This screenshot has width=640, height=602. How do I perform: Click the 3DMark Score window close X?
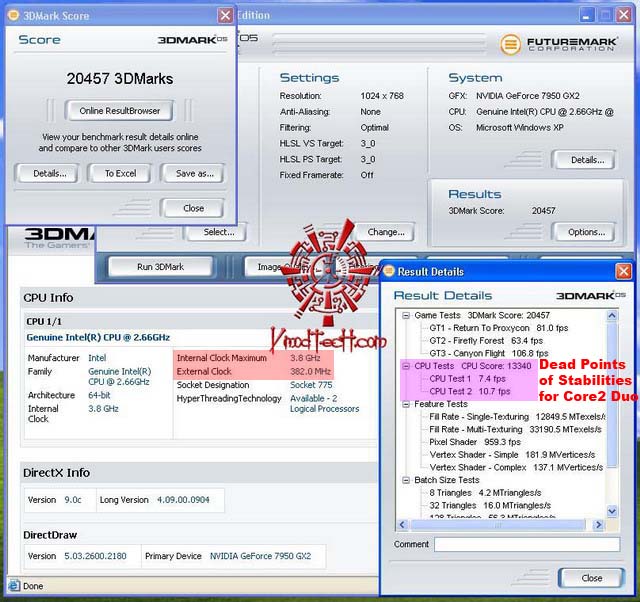[x=225, y=16]
